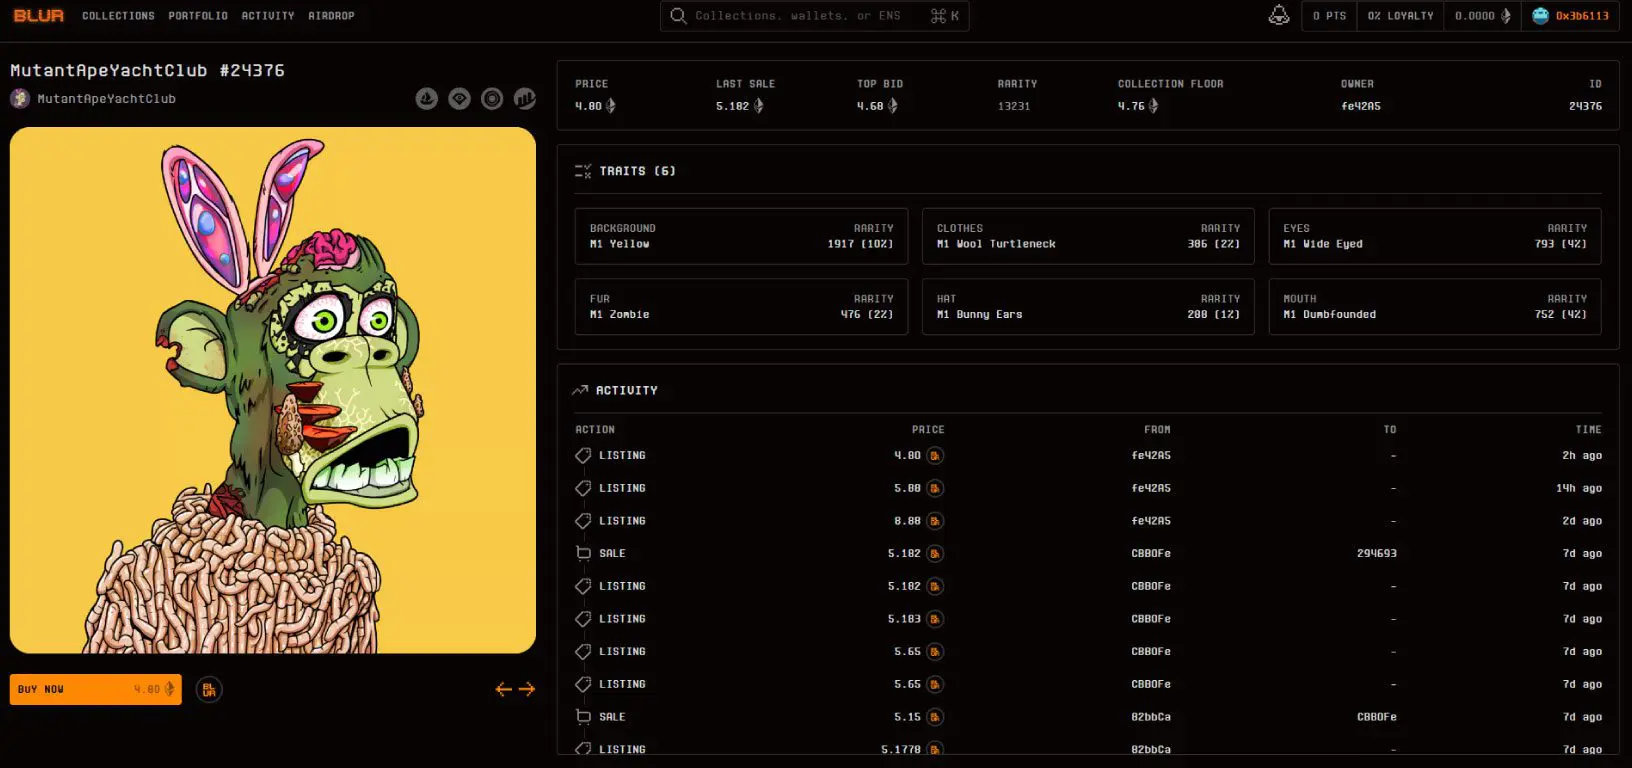Viewport: 1632px width, 768px height.
Task: Open owner fe42A5 in the stats bar
Action: coord(1360,106)
